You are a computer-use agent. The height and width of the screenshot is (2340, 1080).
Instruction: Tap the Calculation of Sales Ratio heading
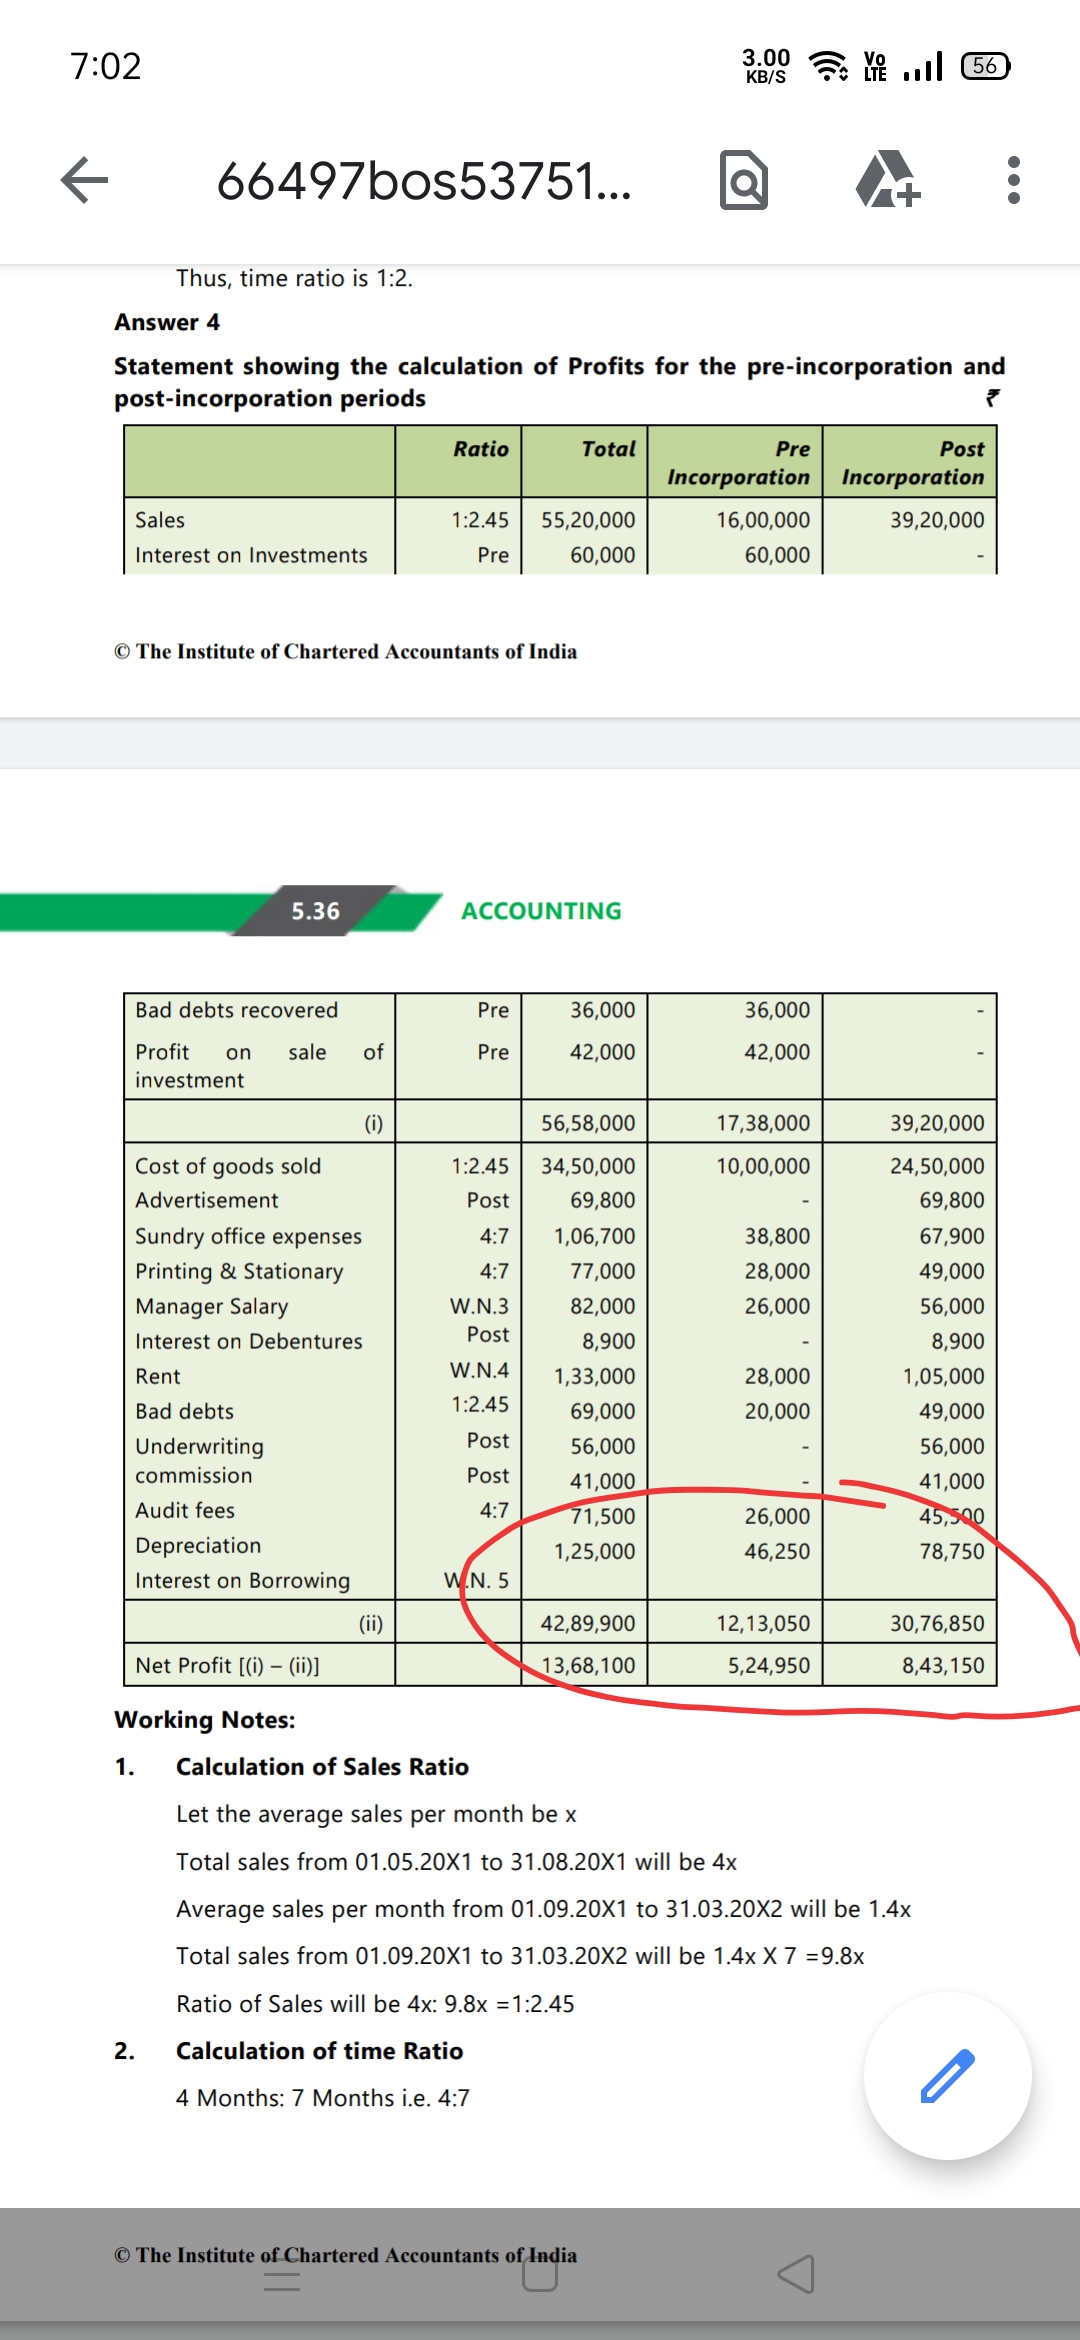tap(322, 1767)
